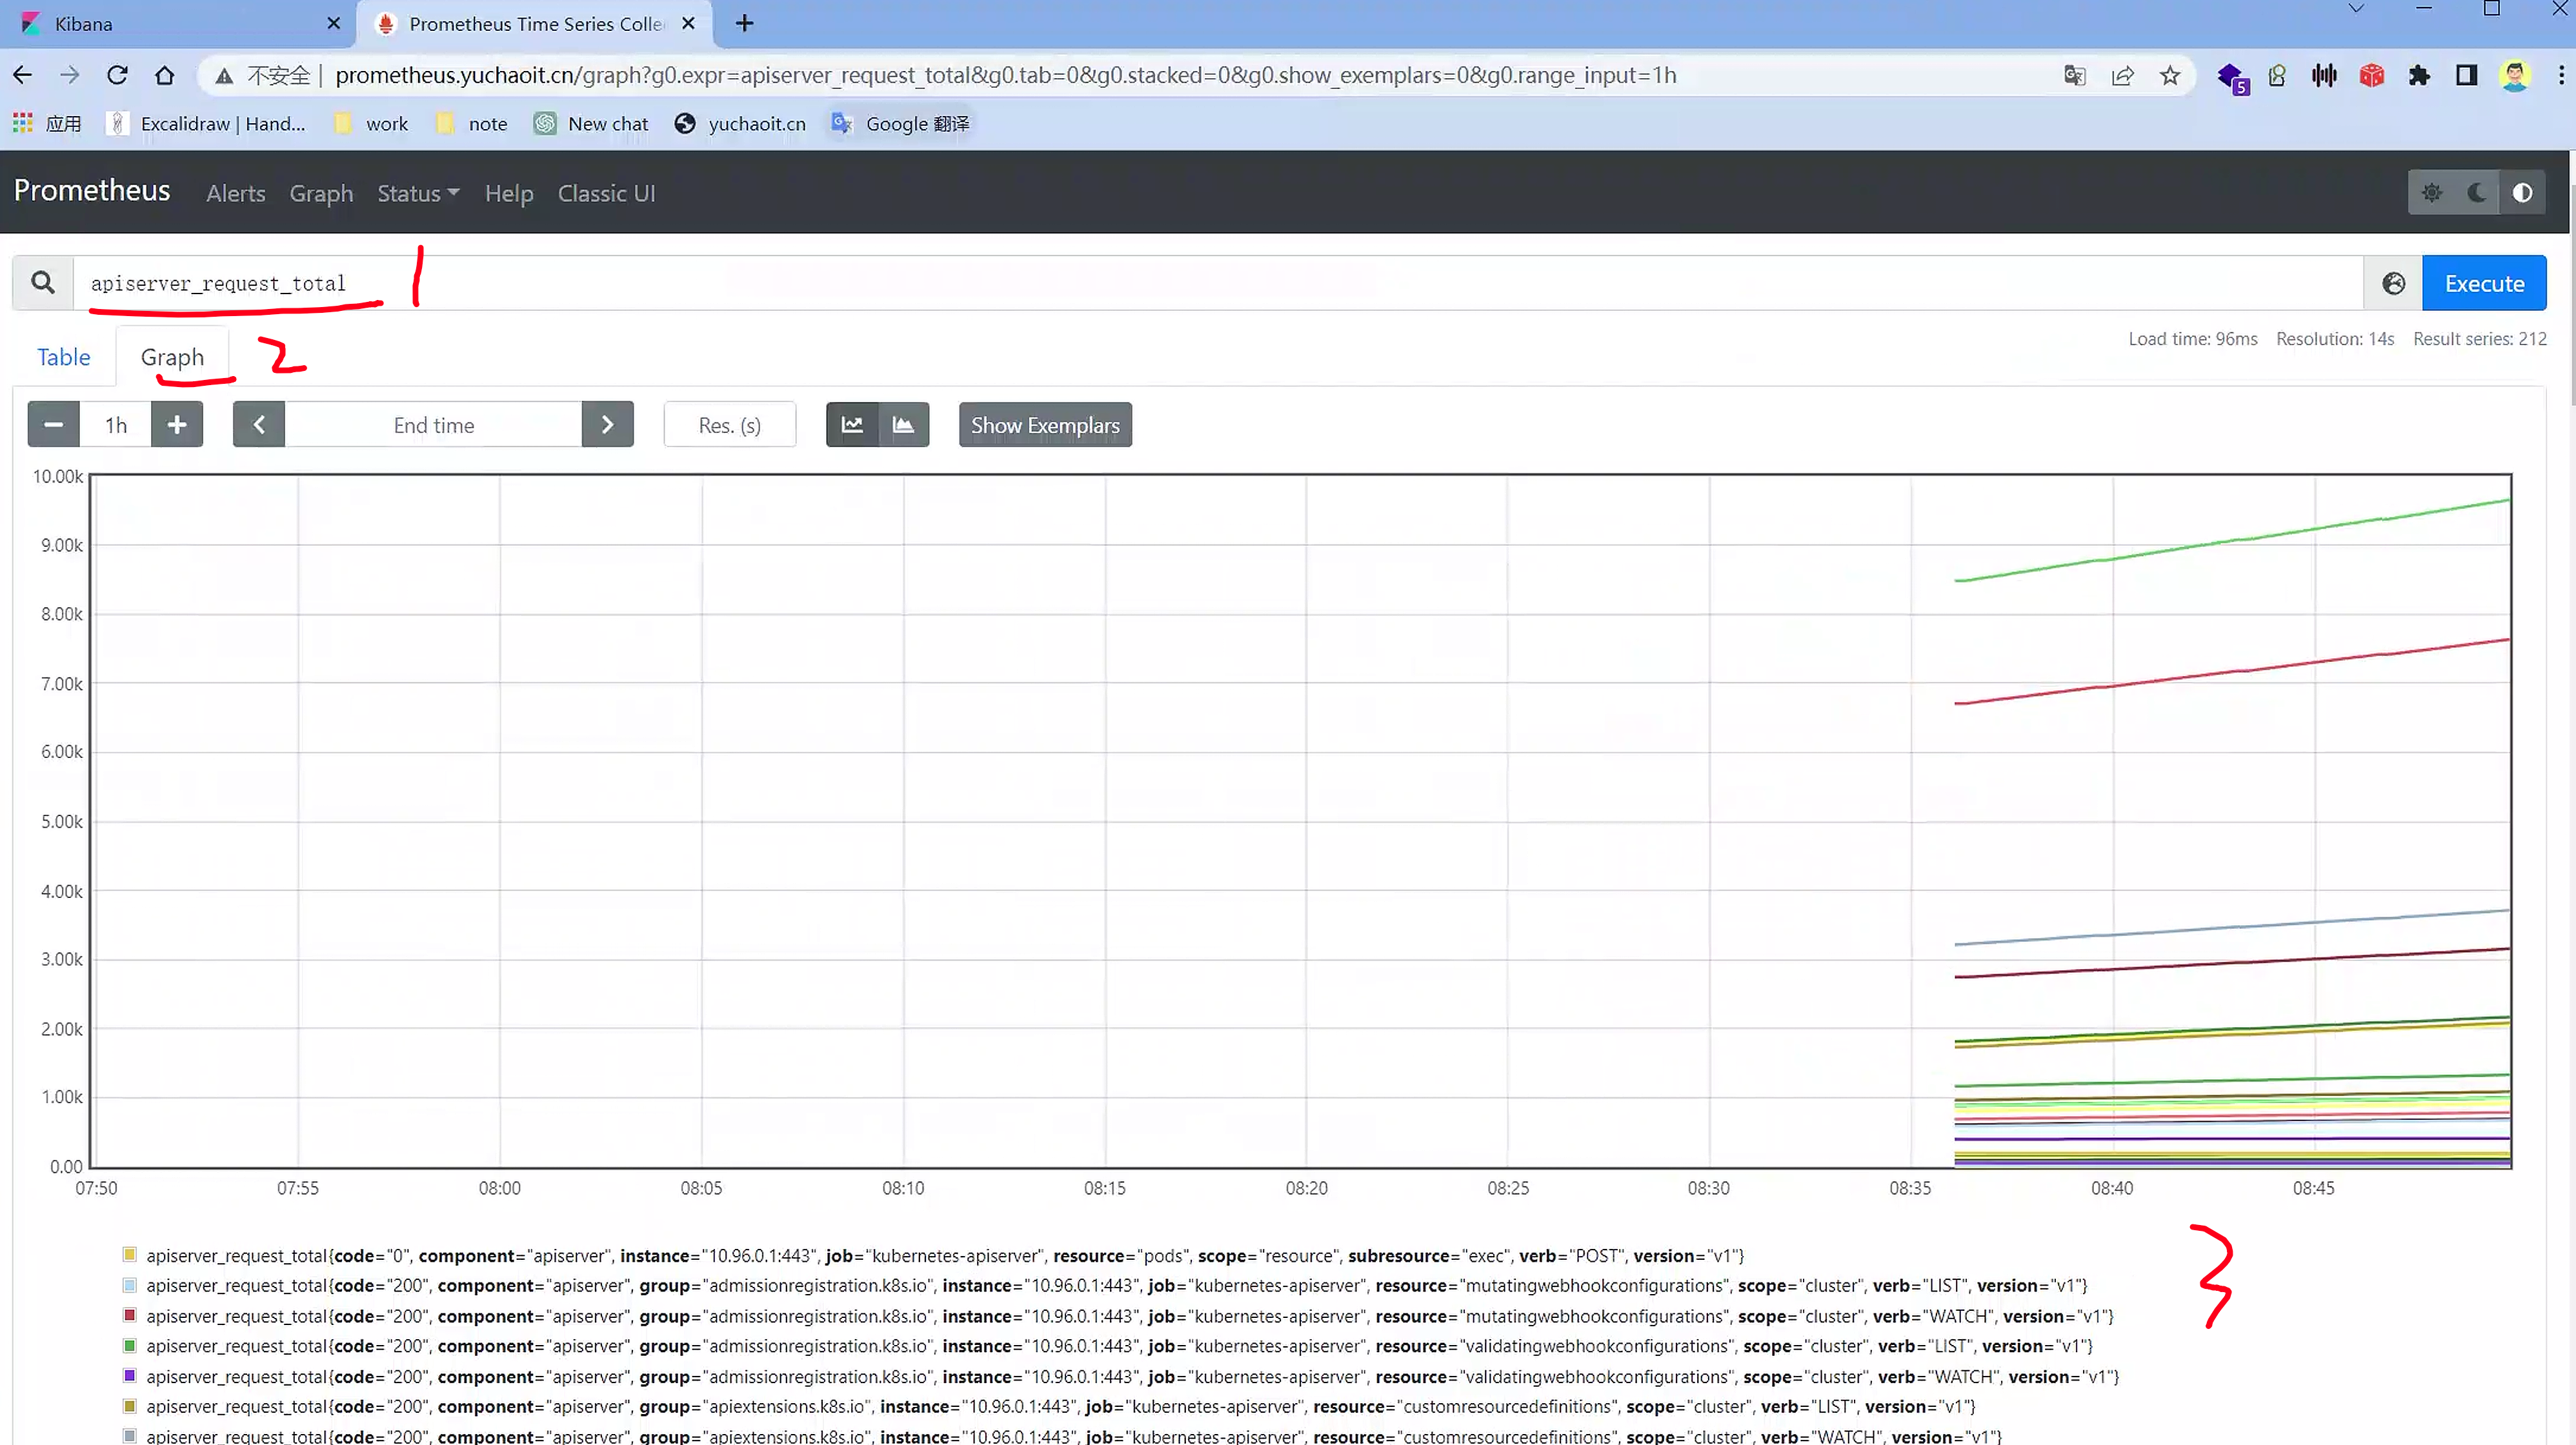Select the stacked area chart icon
The height and width of the screenshot is (1445, 2576).
click(903, 425)
